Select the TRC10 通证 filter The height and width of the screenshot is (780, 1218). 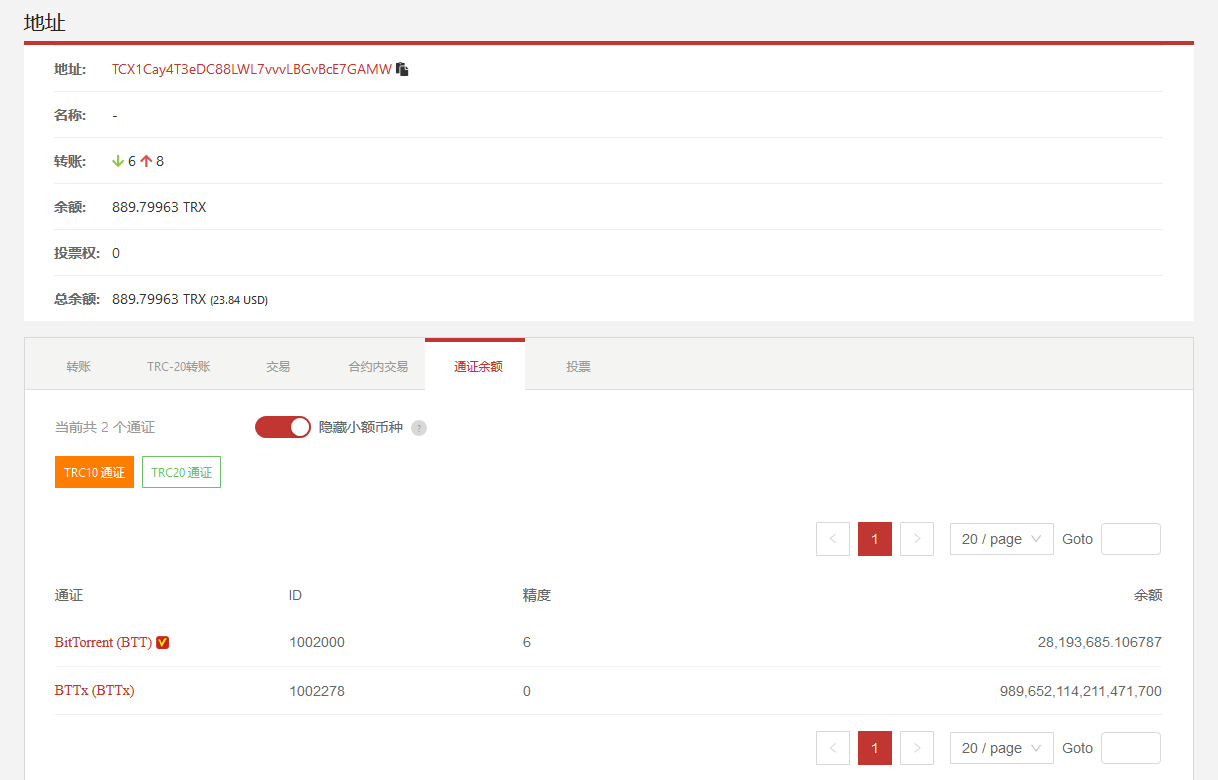94,473
